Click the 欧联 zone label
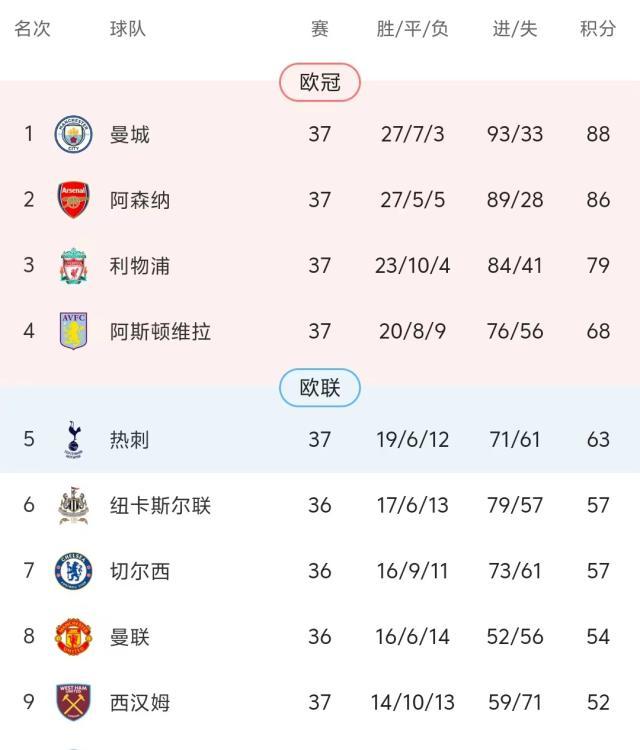The image size is (640, 750). (x=320, y=387)
